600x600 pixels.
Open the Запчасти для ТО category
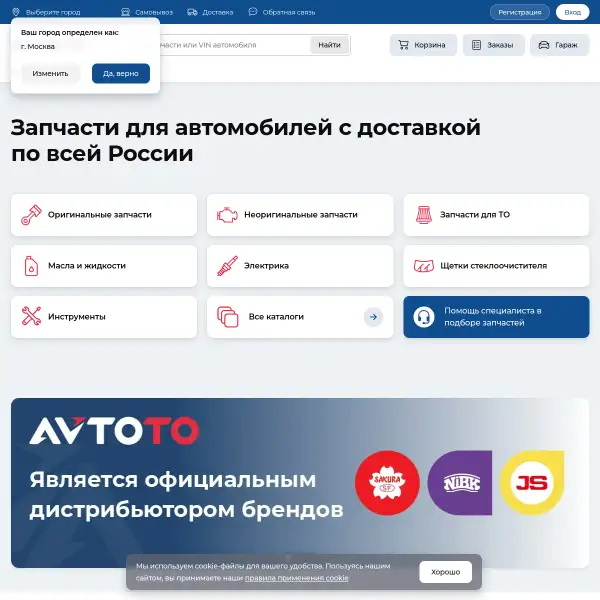pos(496,215)
